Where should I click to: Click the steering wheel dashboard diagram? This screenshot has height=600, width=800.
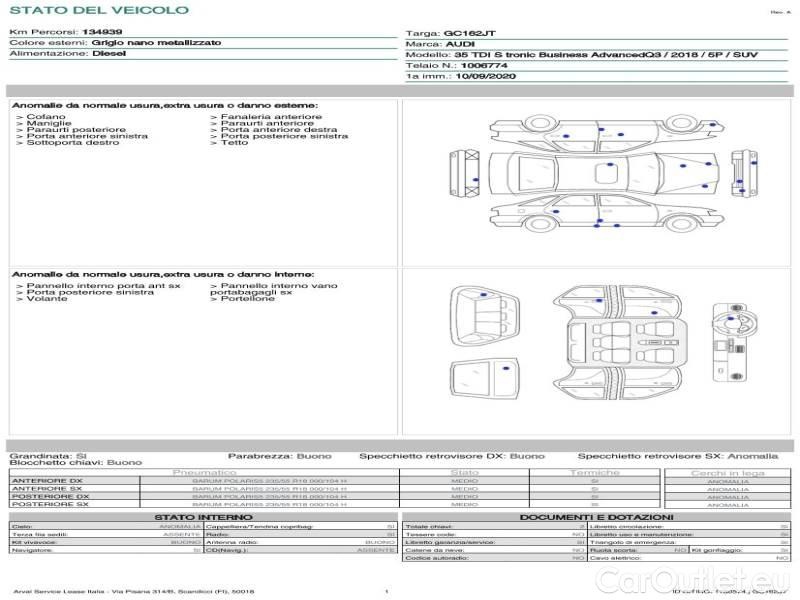(735, 342)
